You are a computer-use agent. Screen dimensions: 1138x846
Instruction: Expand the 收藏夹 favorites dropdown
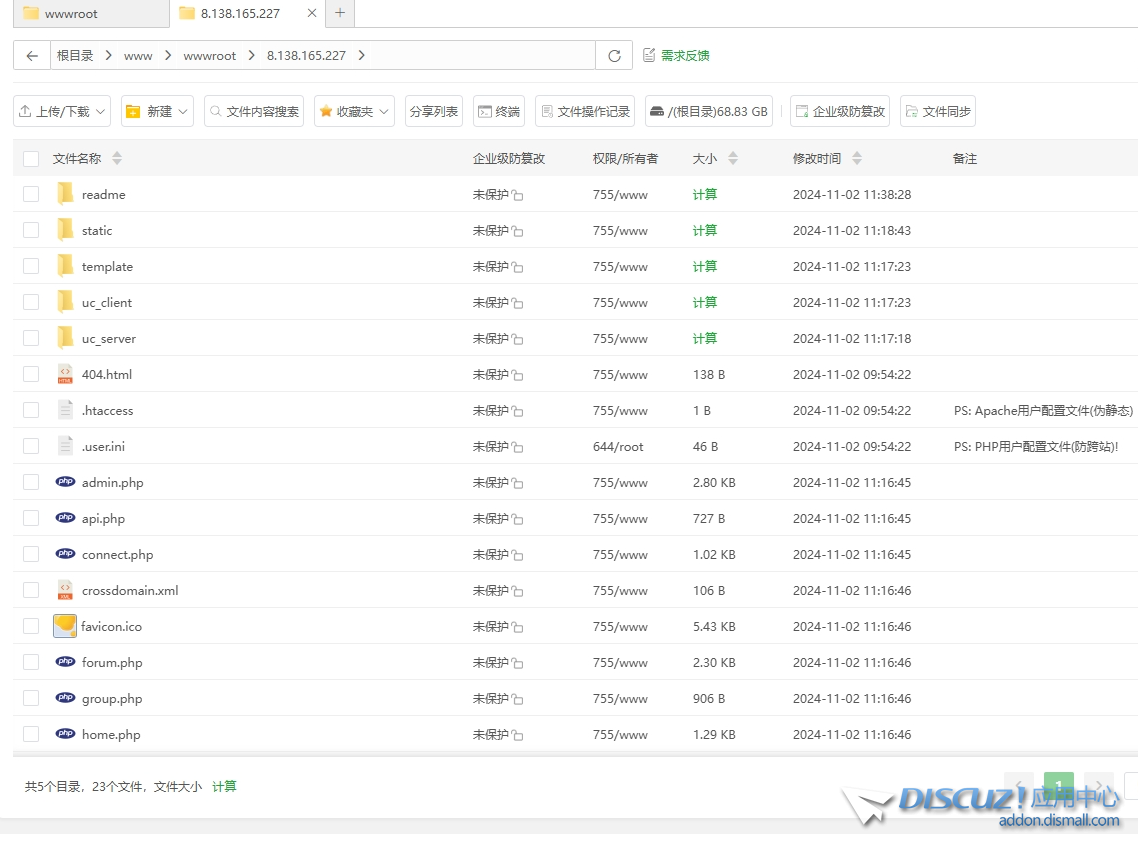coord(354,112)
